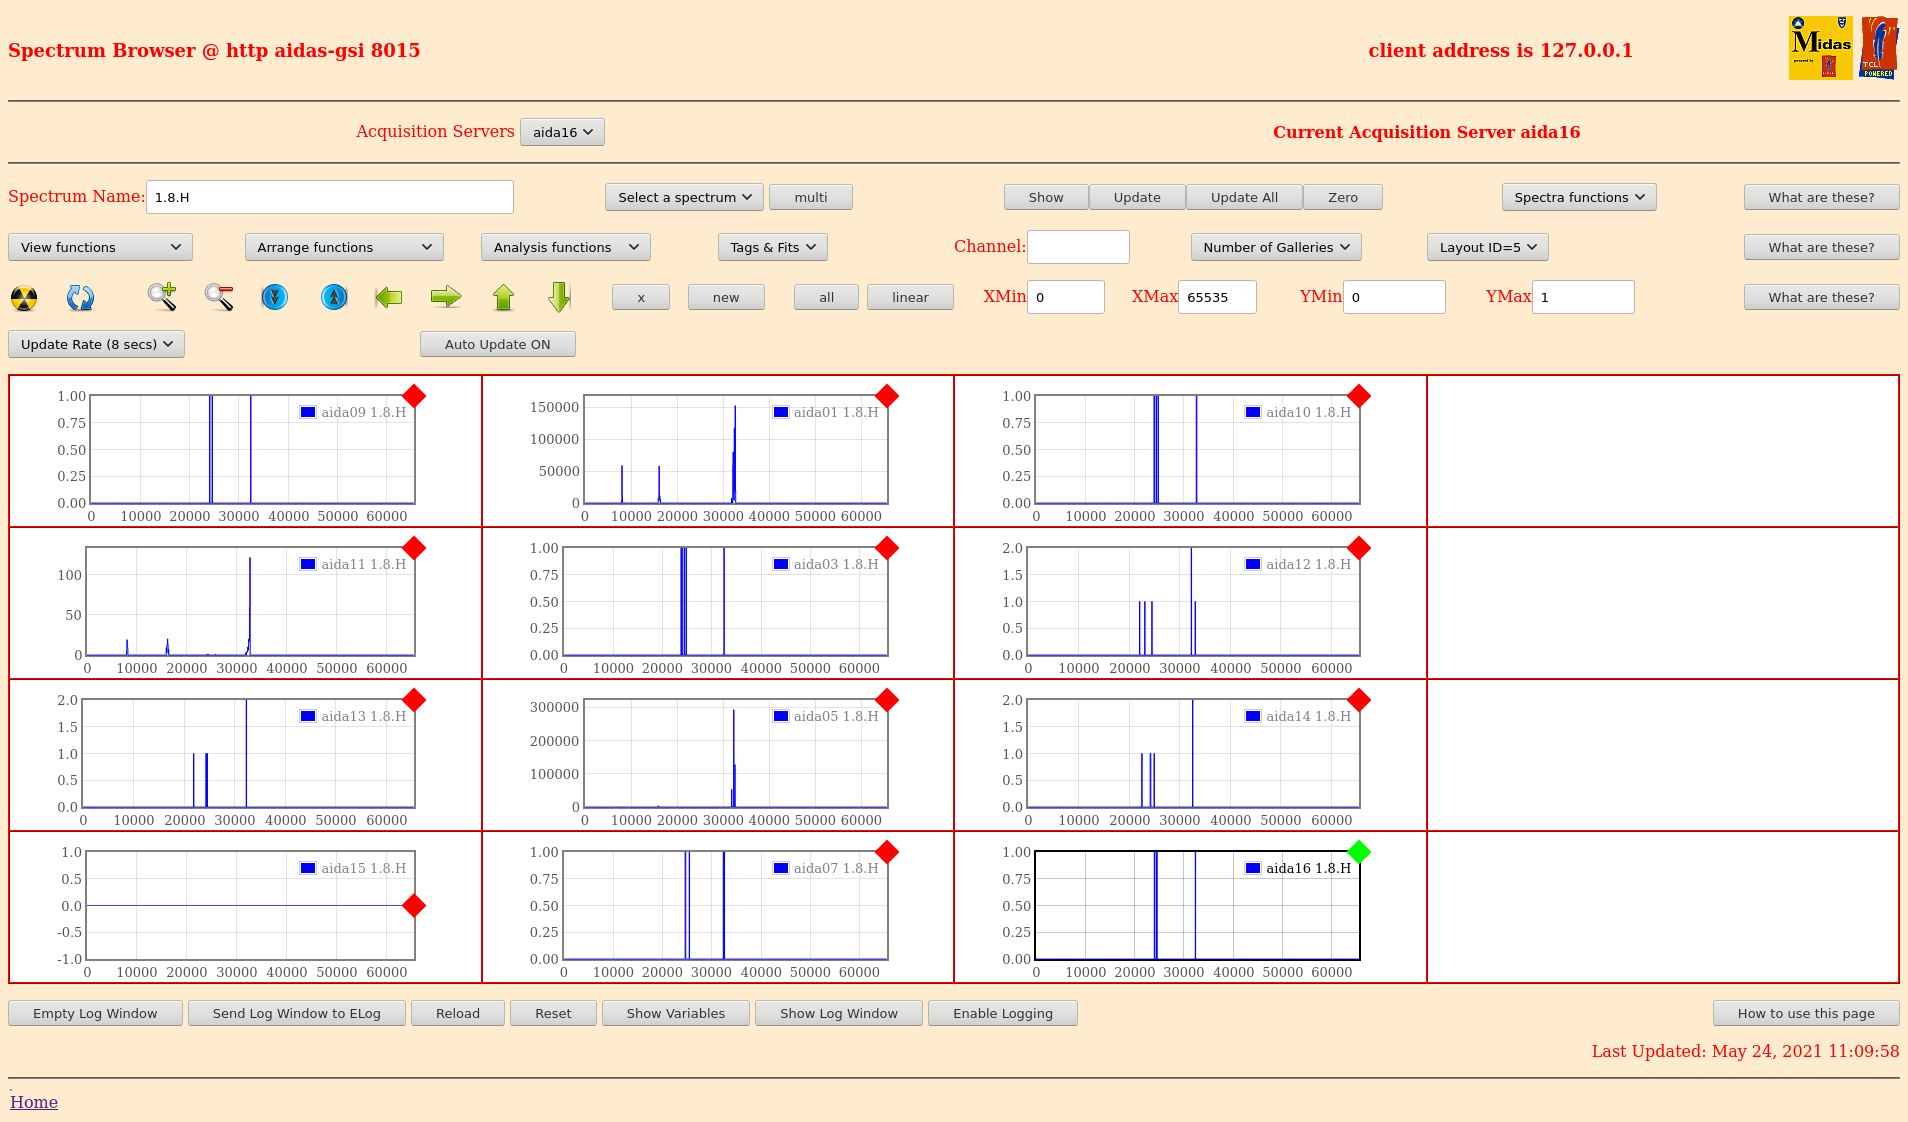The image size is (1908, 1122).
Task: Open the Layout ID=5 dropdown
Action: tap(1488, 247)
